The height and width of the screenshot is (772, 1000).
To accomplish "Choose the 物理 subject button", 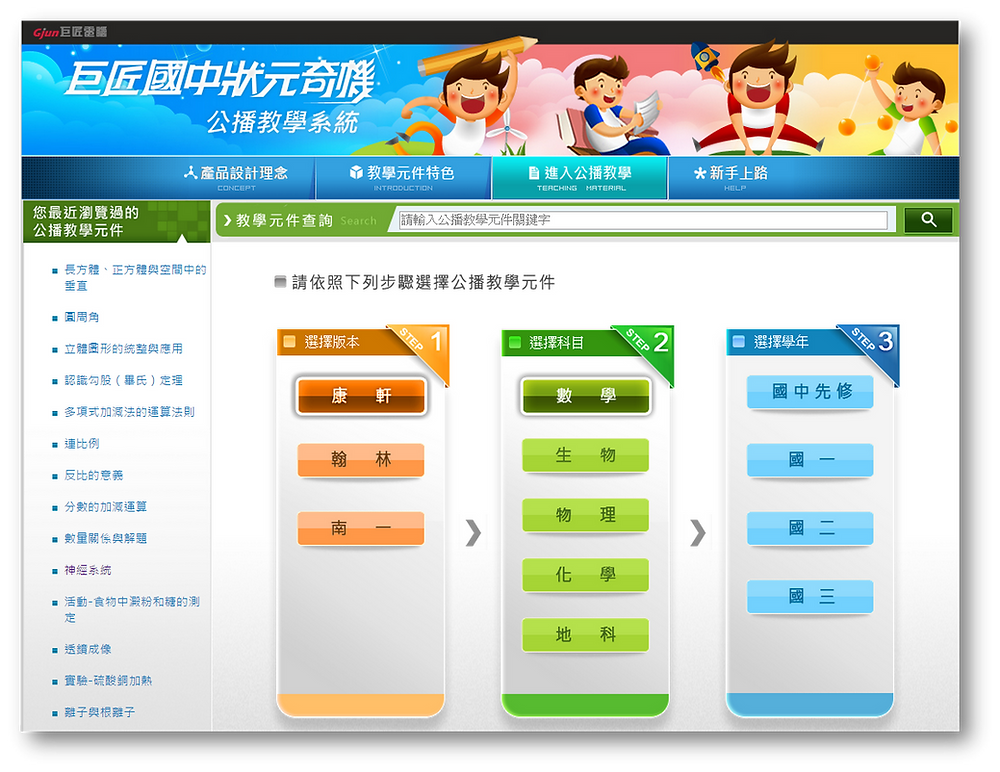I will (x=585, y=515).
